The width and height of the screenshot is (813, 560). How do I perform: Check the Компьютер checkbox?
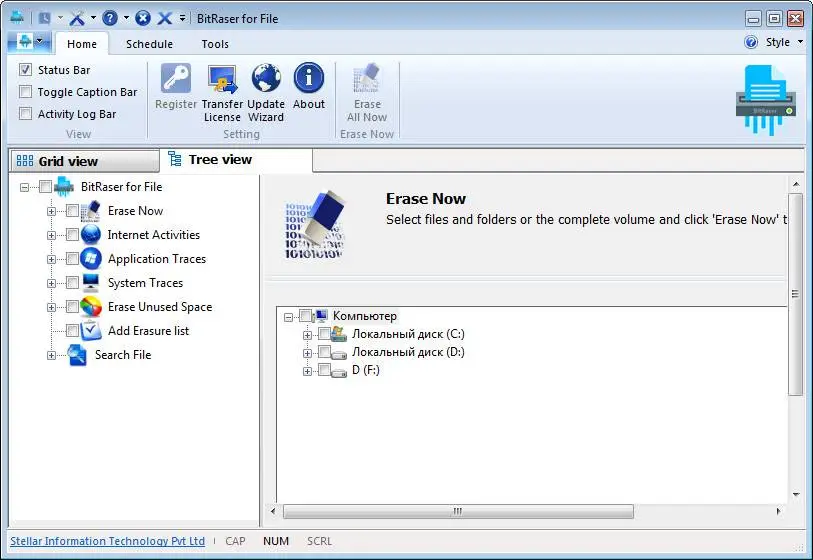305,316
